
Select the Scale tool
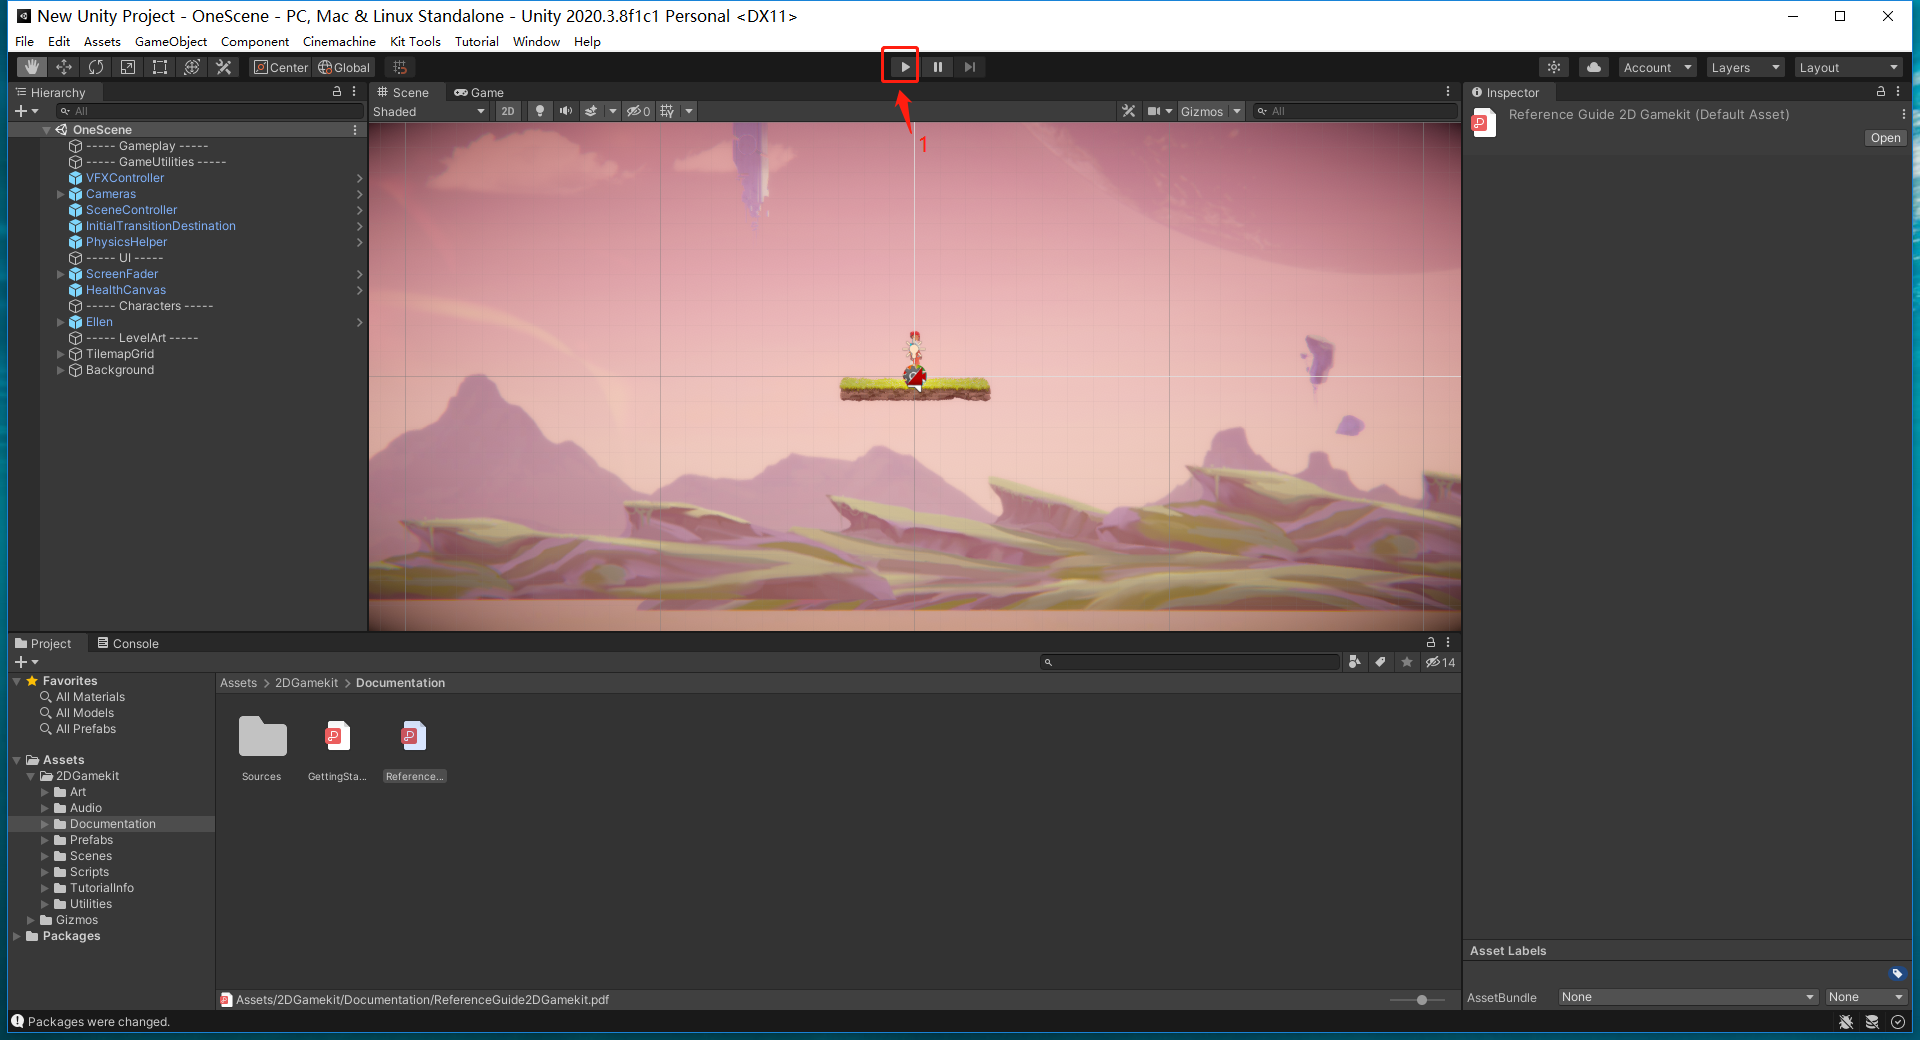pyautogui.click(x=128, y=67)
